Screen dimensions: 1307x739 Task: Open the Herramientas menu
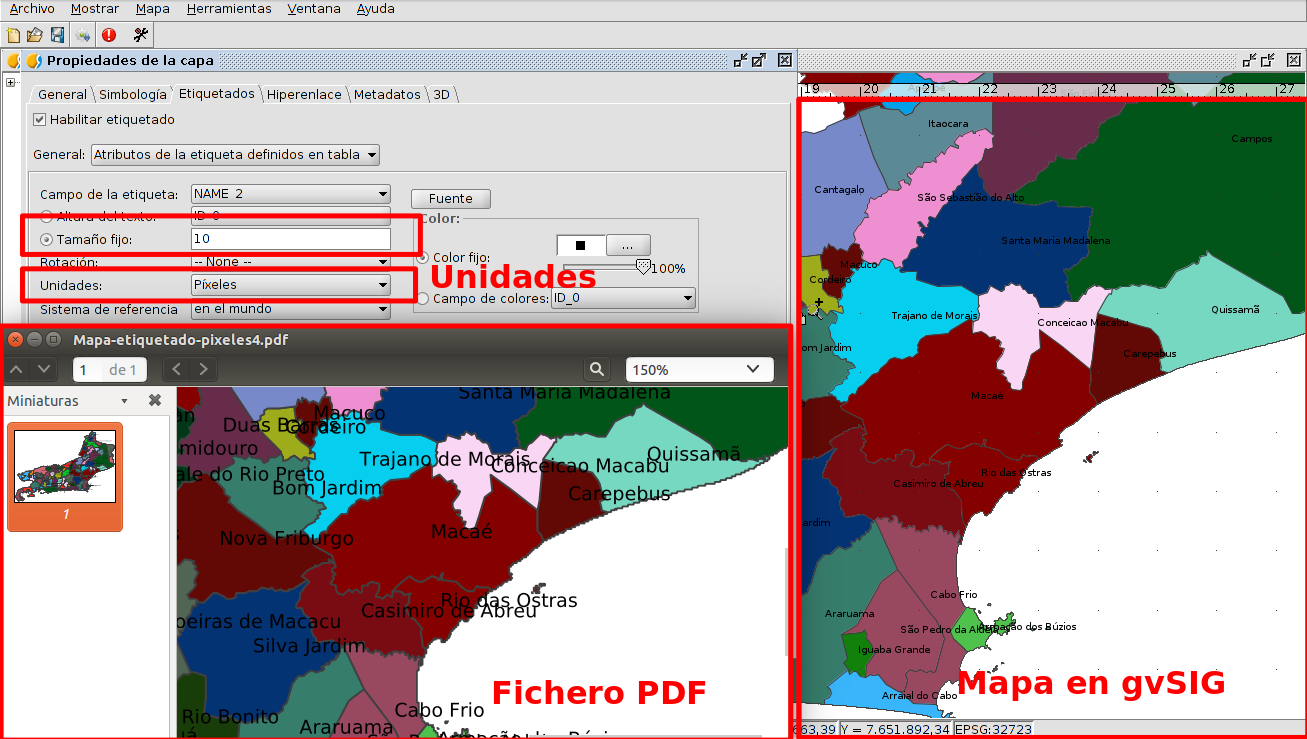[228, 9]
